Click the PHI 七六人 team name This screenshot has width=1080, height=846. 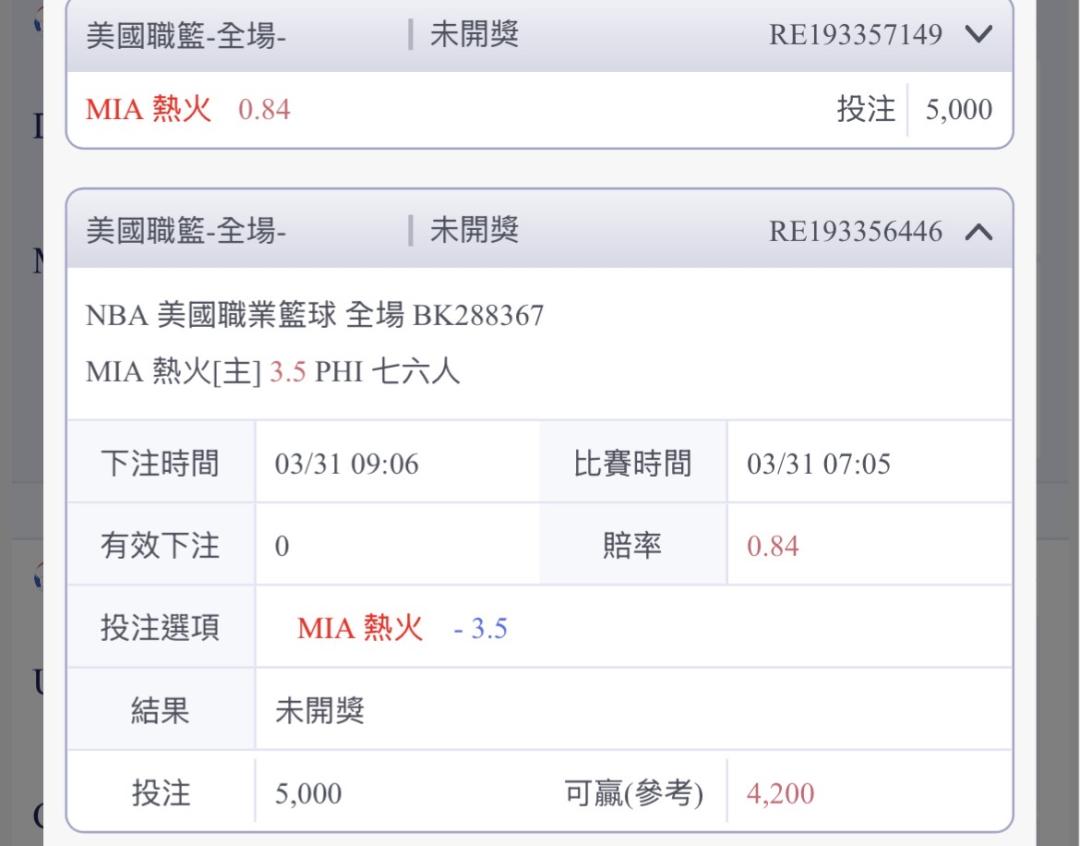388,373
